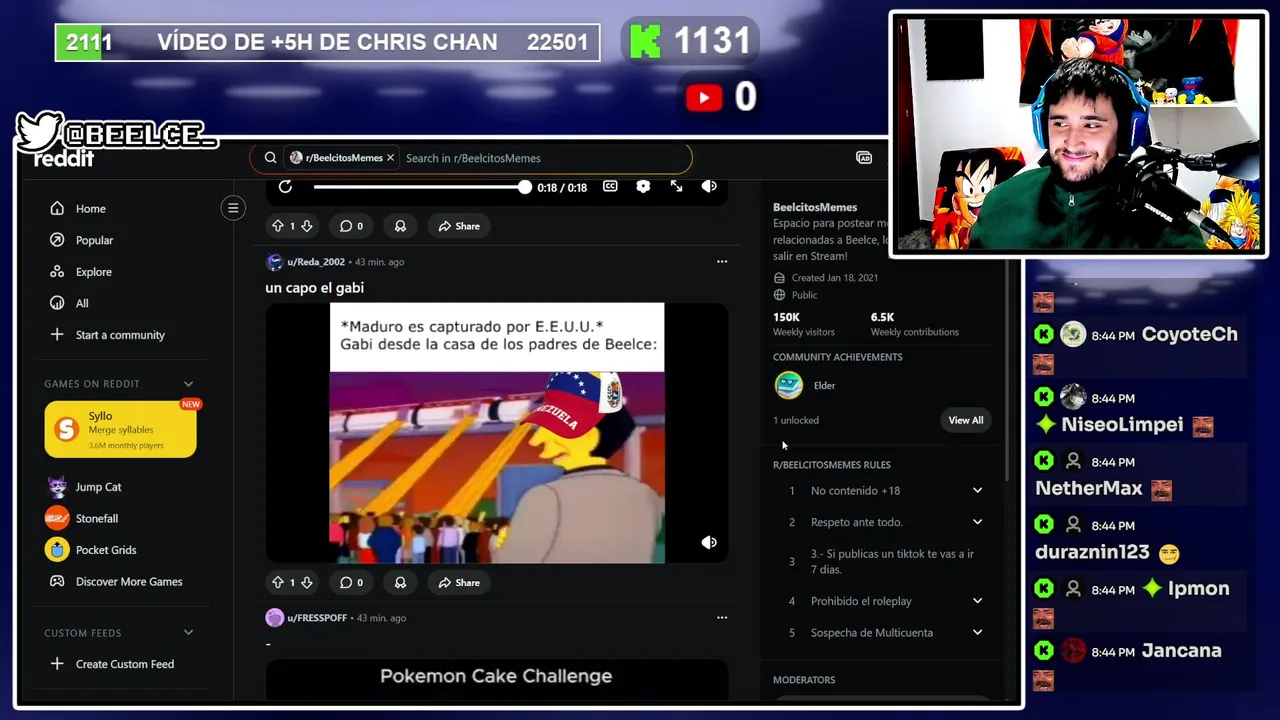Click the BeelcitosMemes community title
This screenshot has height=720, width=1280.
tap(815, 207)
